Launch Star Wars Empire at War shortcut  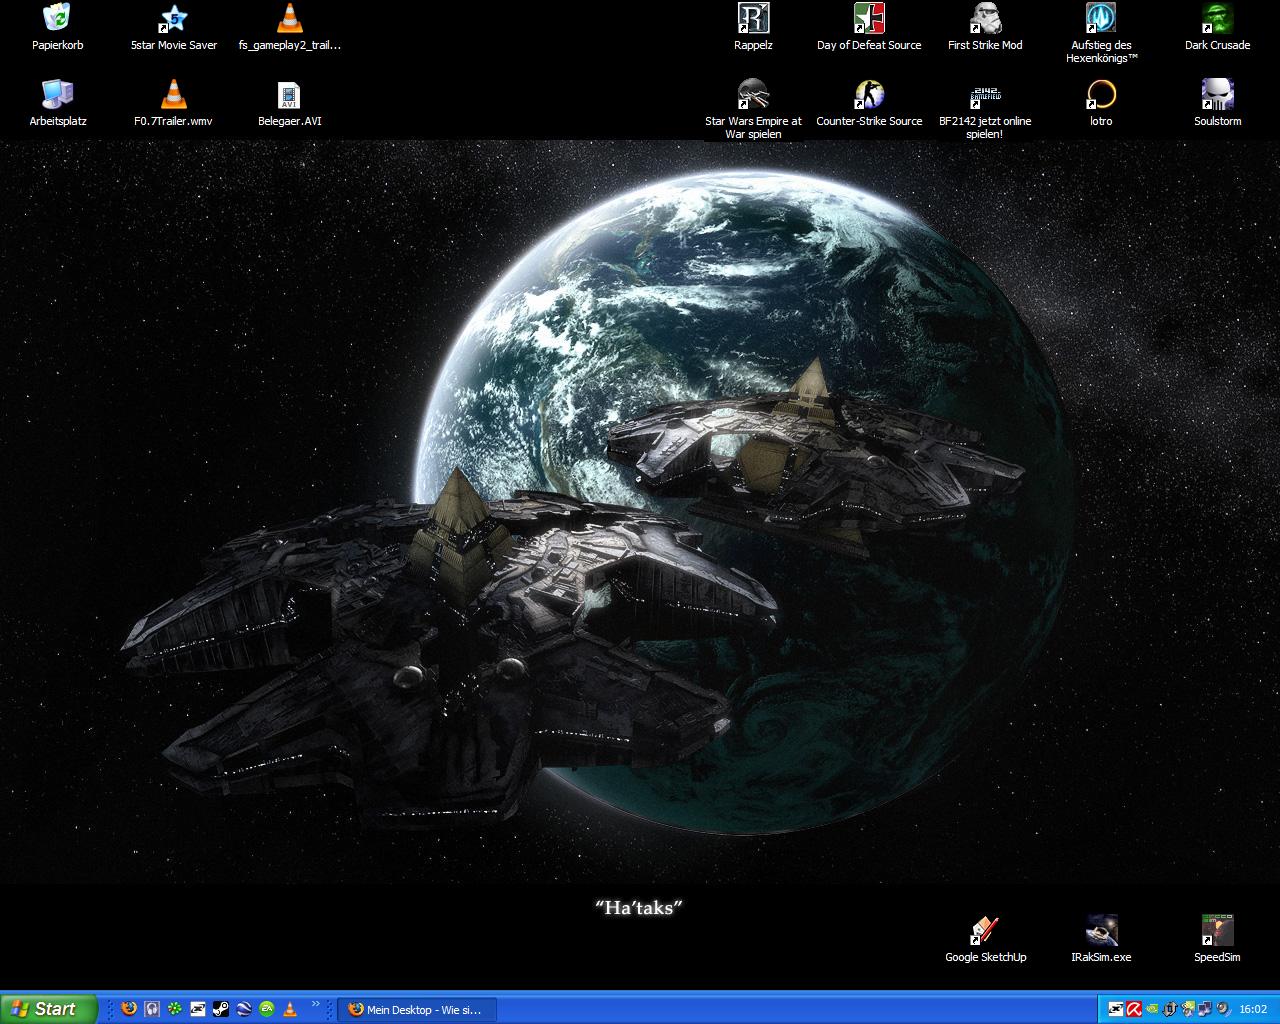click(753, 95)
